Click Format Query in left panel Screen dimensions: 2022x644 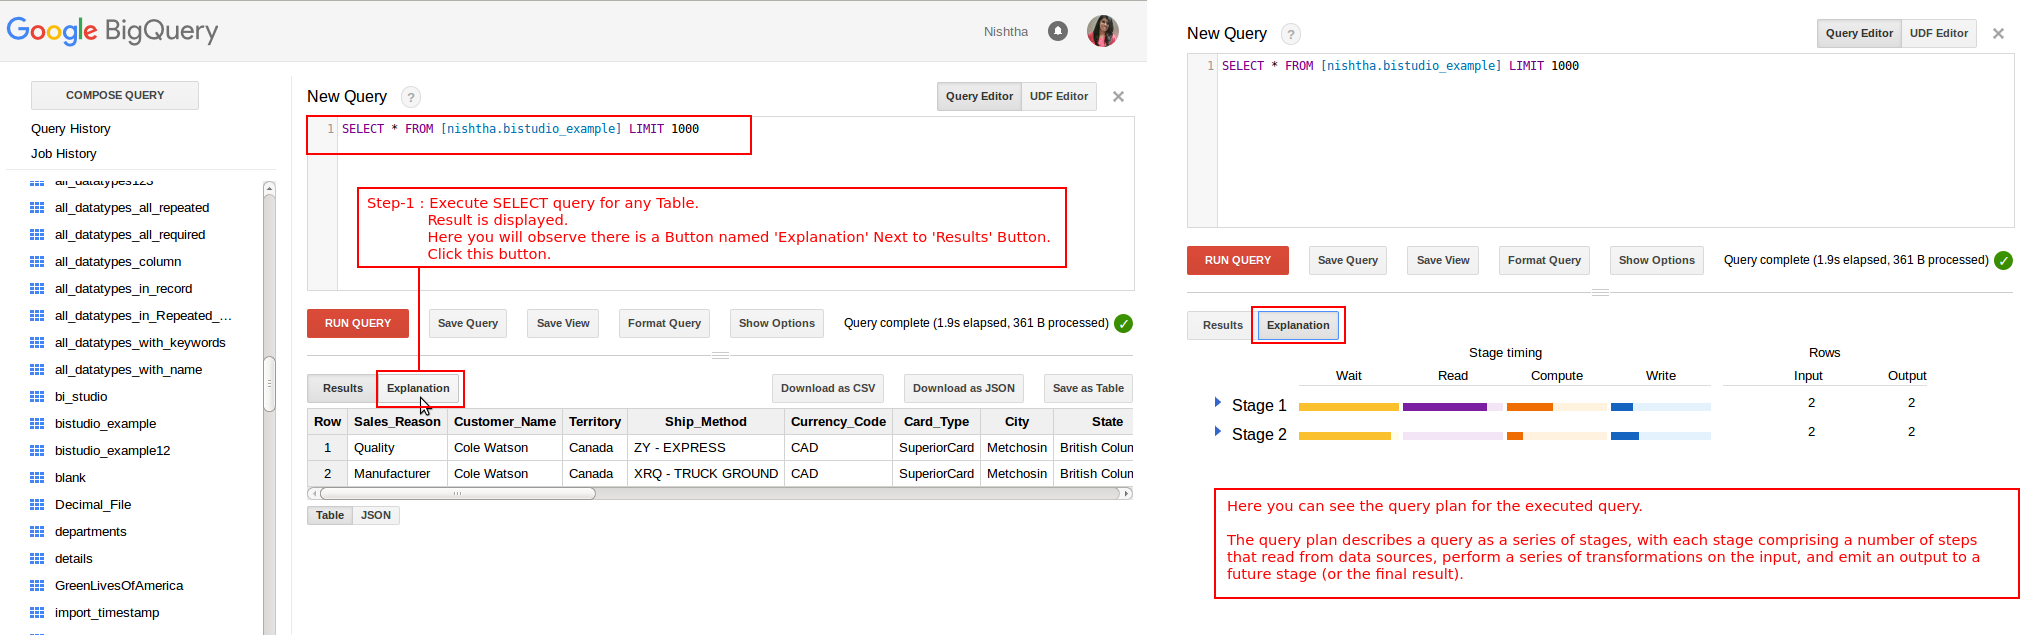point(664,323)
